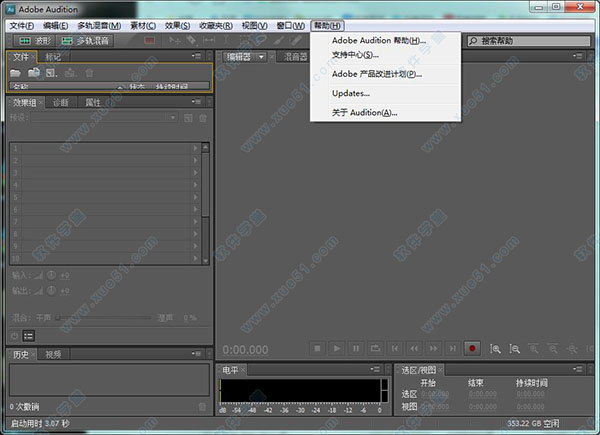This screenshot has height=435, width=600.
Task: Click the new file icon in Files panel
Action: [51, 73]
